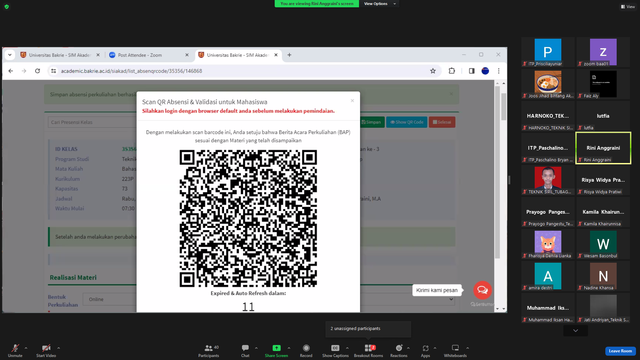Click the Cari Presensi Kelas search field
The height and width of the screenshot is (360, 640).
(x=91, y=122)
